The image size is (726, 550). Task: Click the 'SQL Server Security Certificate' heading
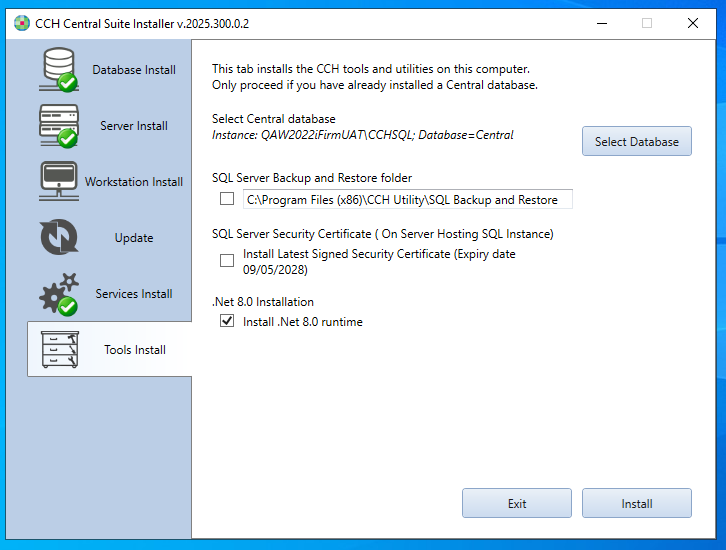click(383, 234)
